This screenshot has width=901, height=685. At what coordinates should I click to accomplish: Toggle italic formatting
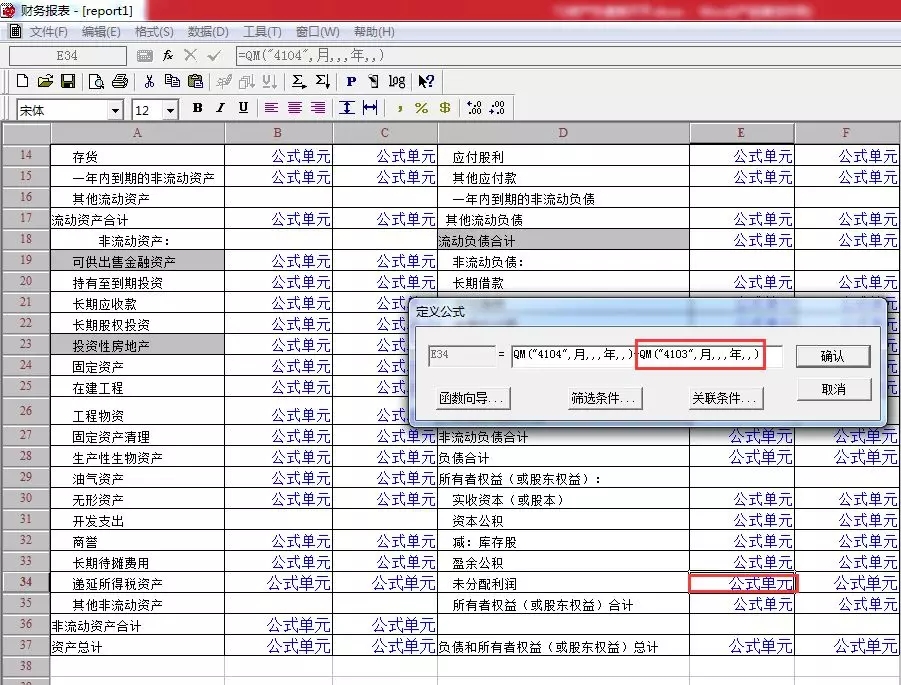[220, 108]
